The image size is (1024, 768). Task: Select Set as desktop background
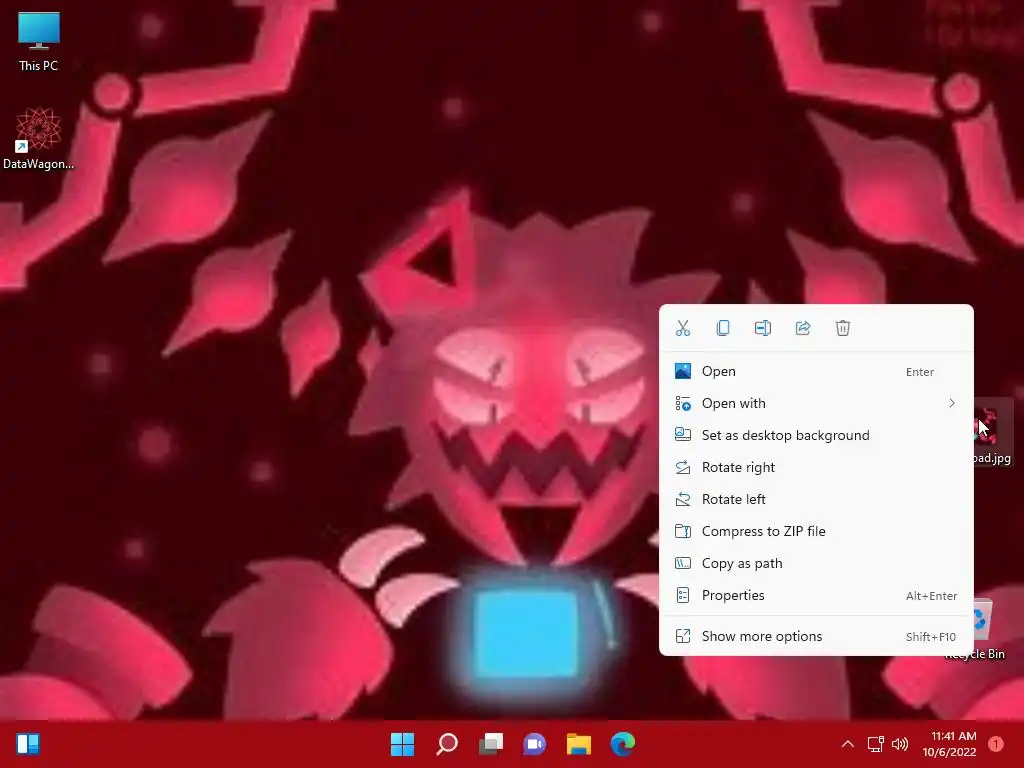click(x=816, y=435)
